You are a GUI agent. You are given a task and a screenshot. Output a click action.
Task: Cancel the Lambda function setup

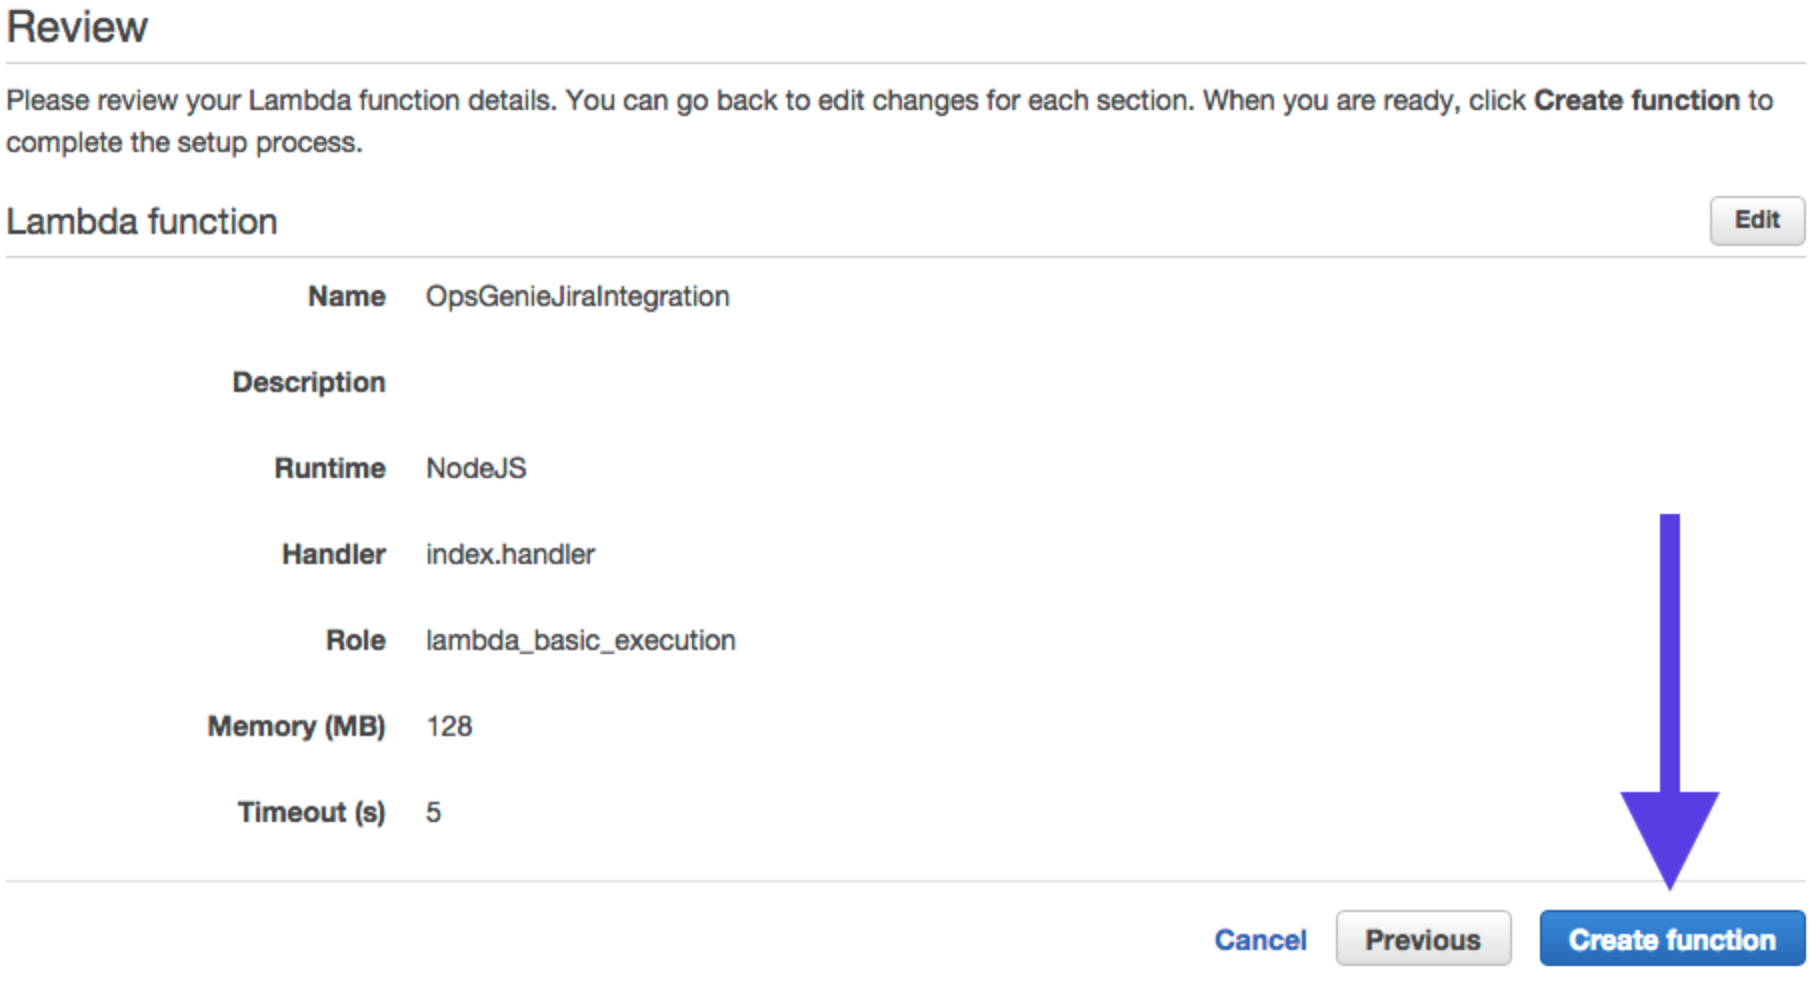(1260, 940)
